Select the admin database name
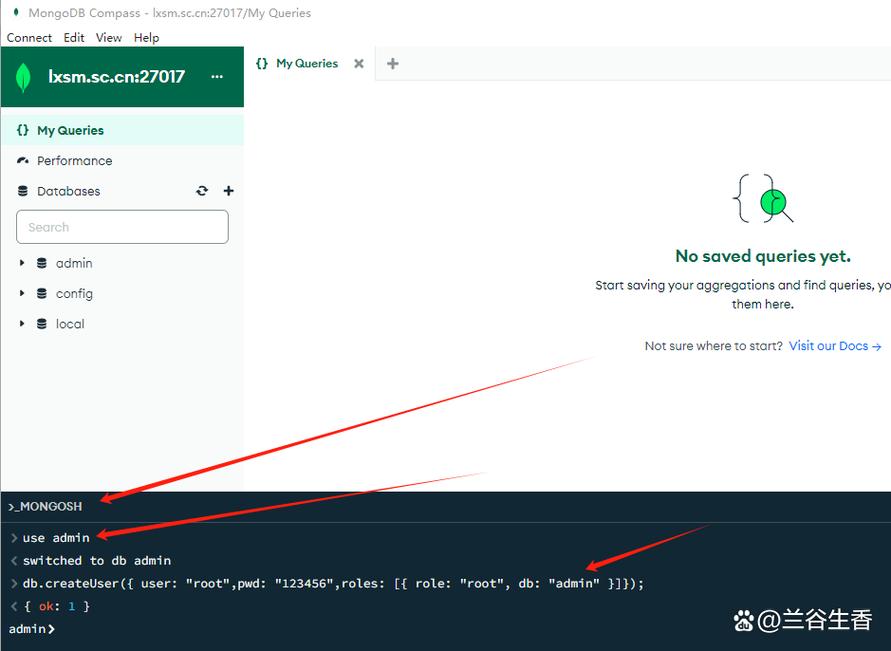This screenshot has width=891, height=651. (x=74, y=263)
